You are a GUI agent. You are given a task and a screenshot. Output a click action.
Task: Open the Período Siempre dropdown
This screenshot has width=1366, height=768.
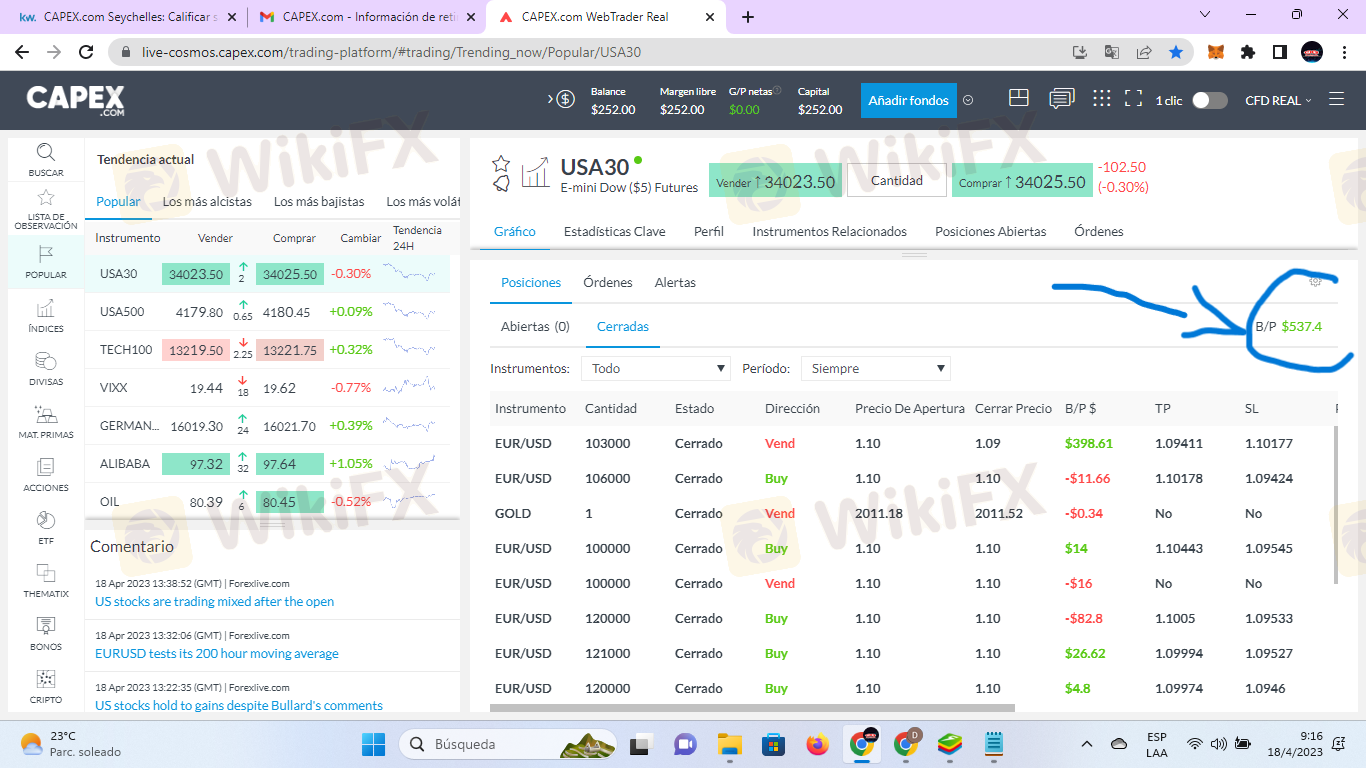(875, 369)
